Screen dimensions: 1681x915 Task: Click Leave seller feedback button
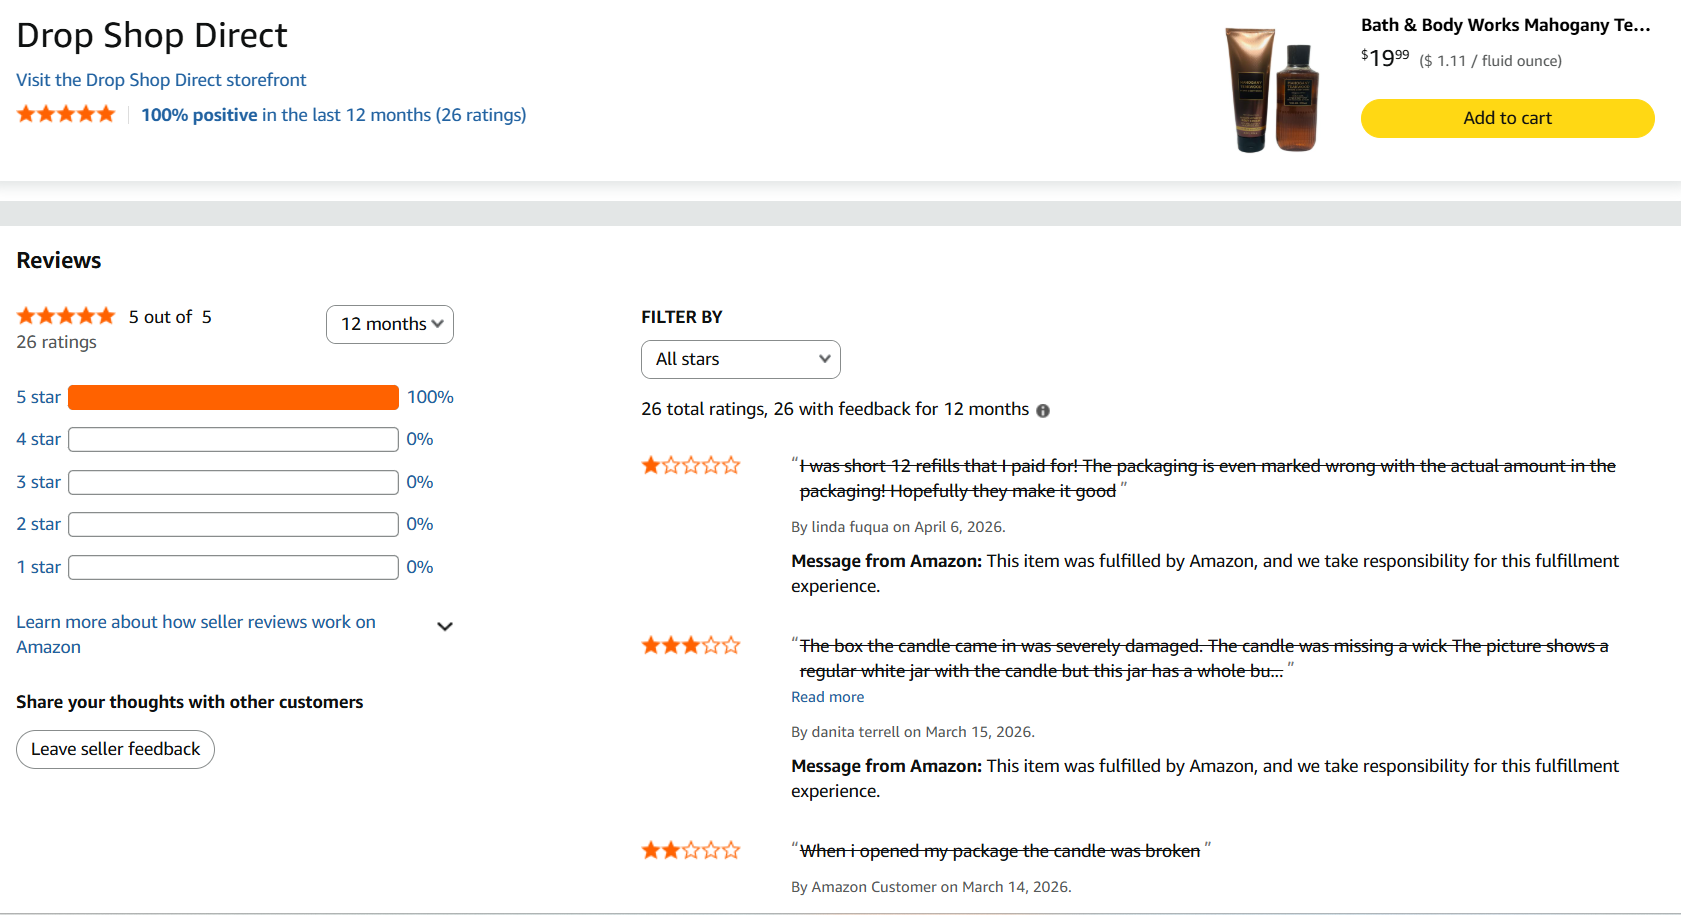[115, 749]
